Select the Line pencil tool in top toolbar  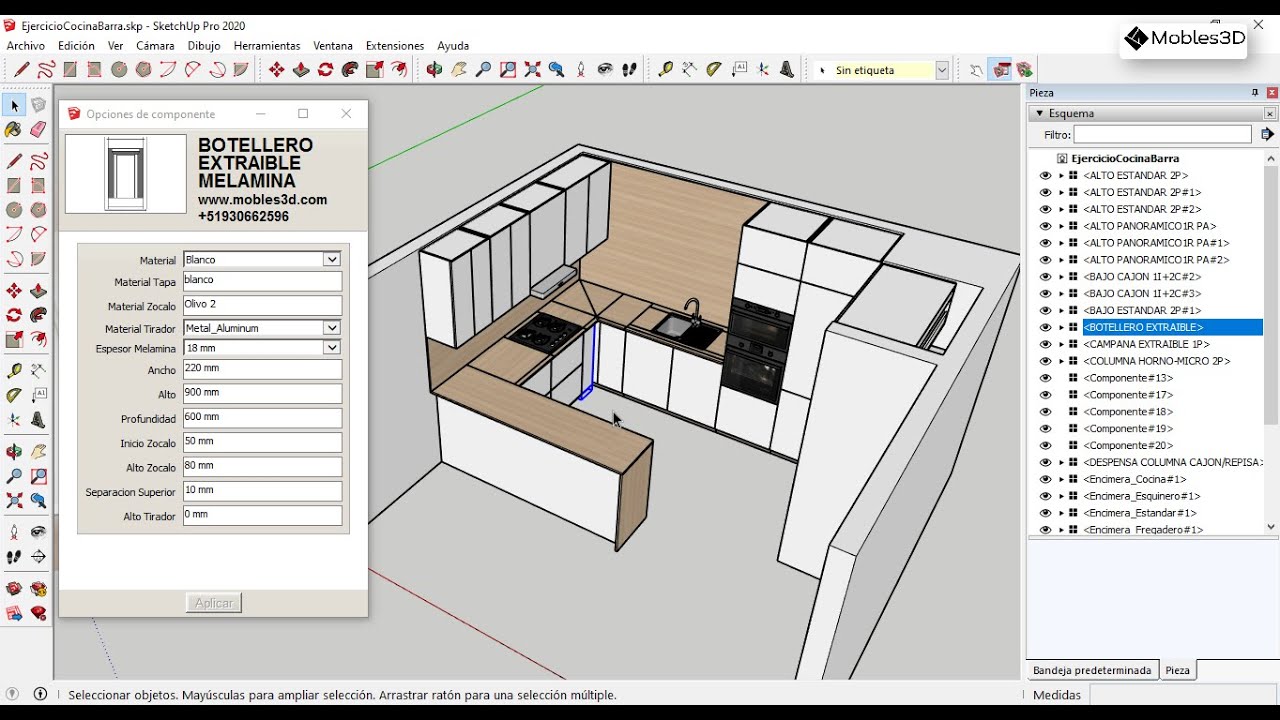point(21,70)
